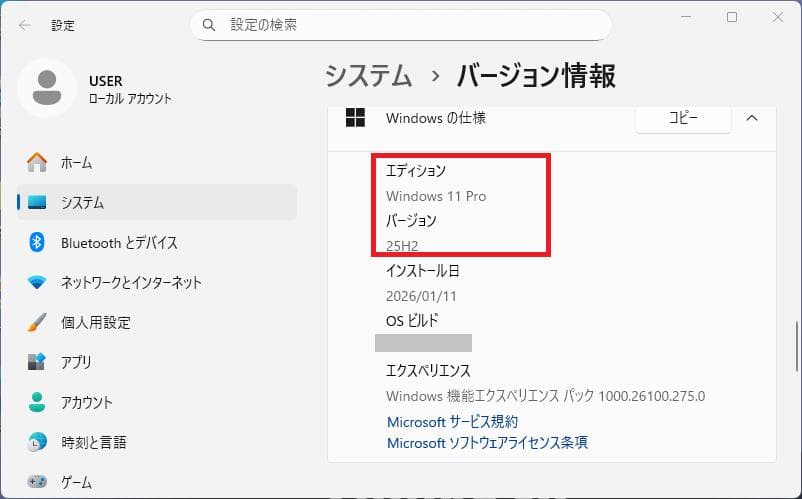This screenshot has width=802, height=499.
Task: Click the network Wi-Fi icon
Action: tap(37, 282)
